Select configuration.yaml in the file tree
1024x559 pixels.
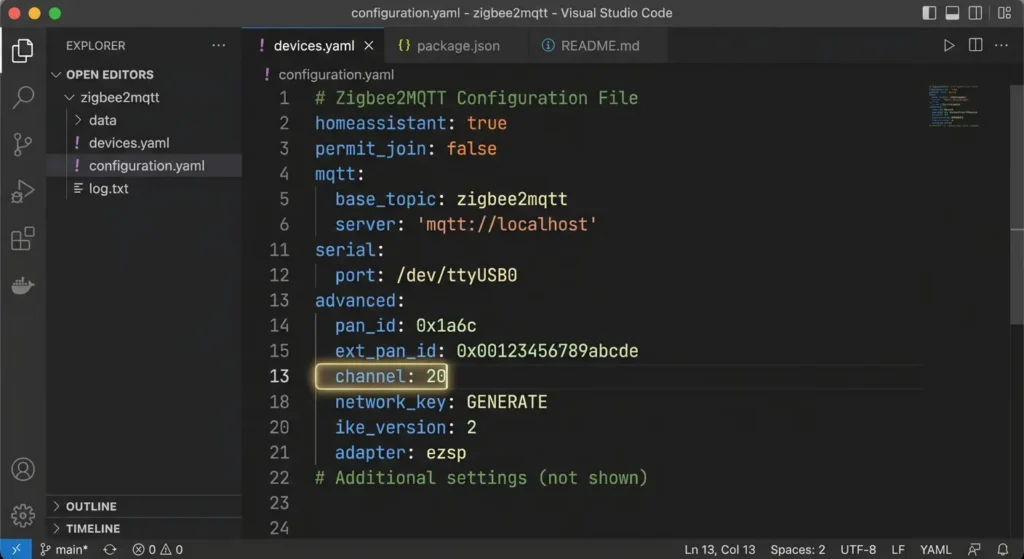146,166
